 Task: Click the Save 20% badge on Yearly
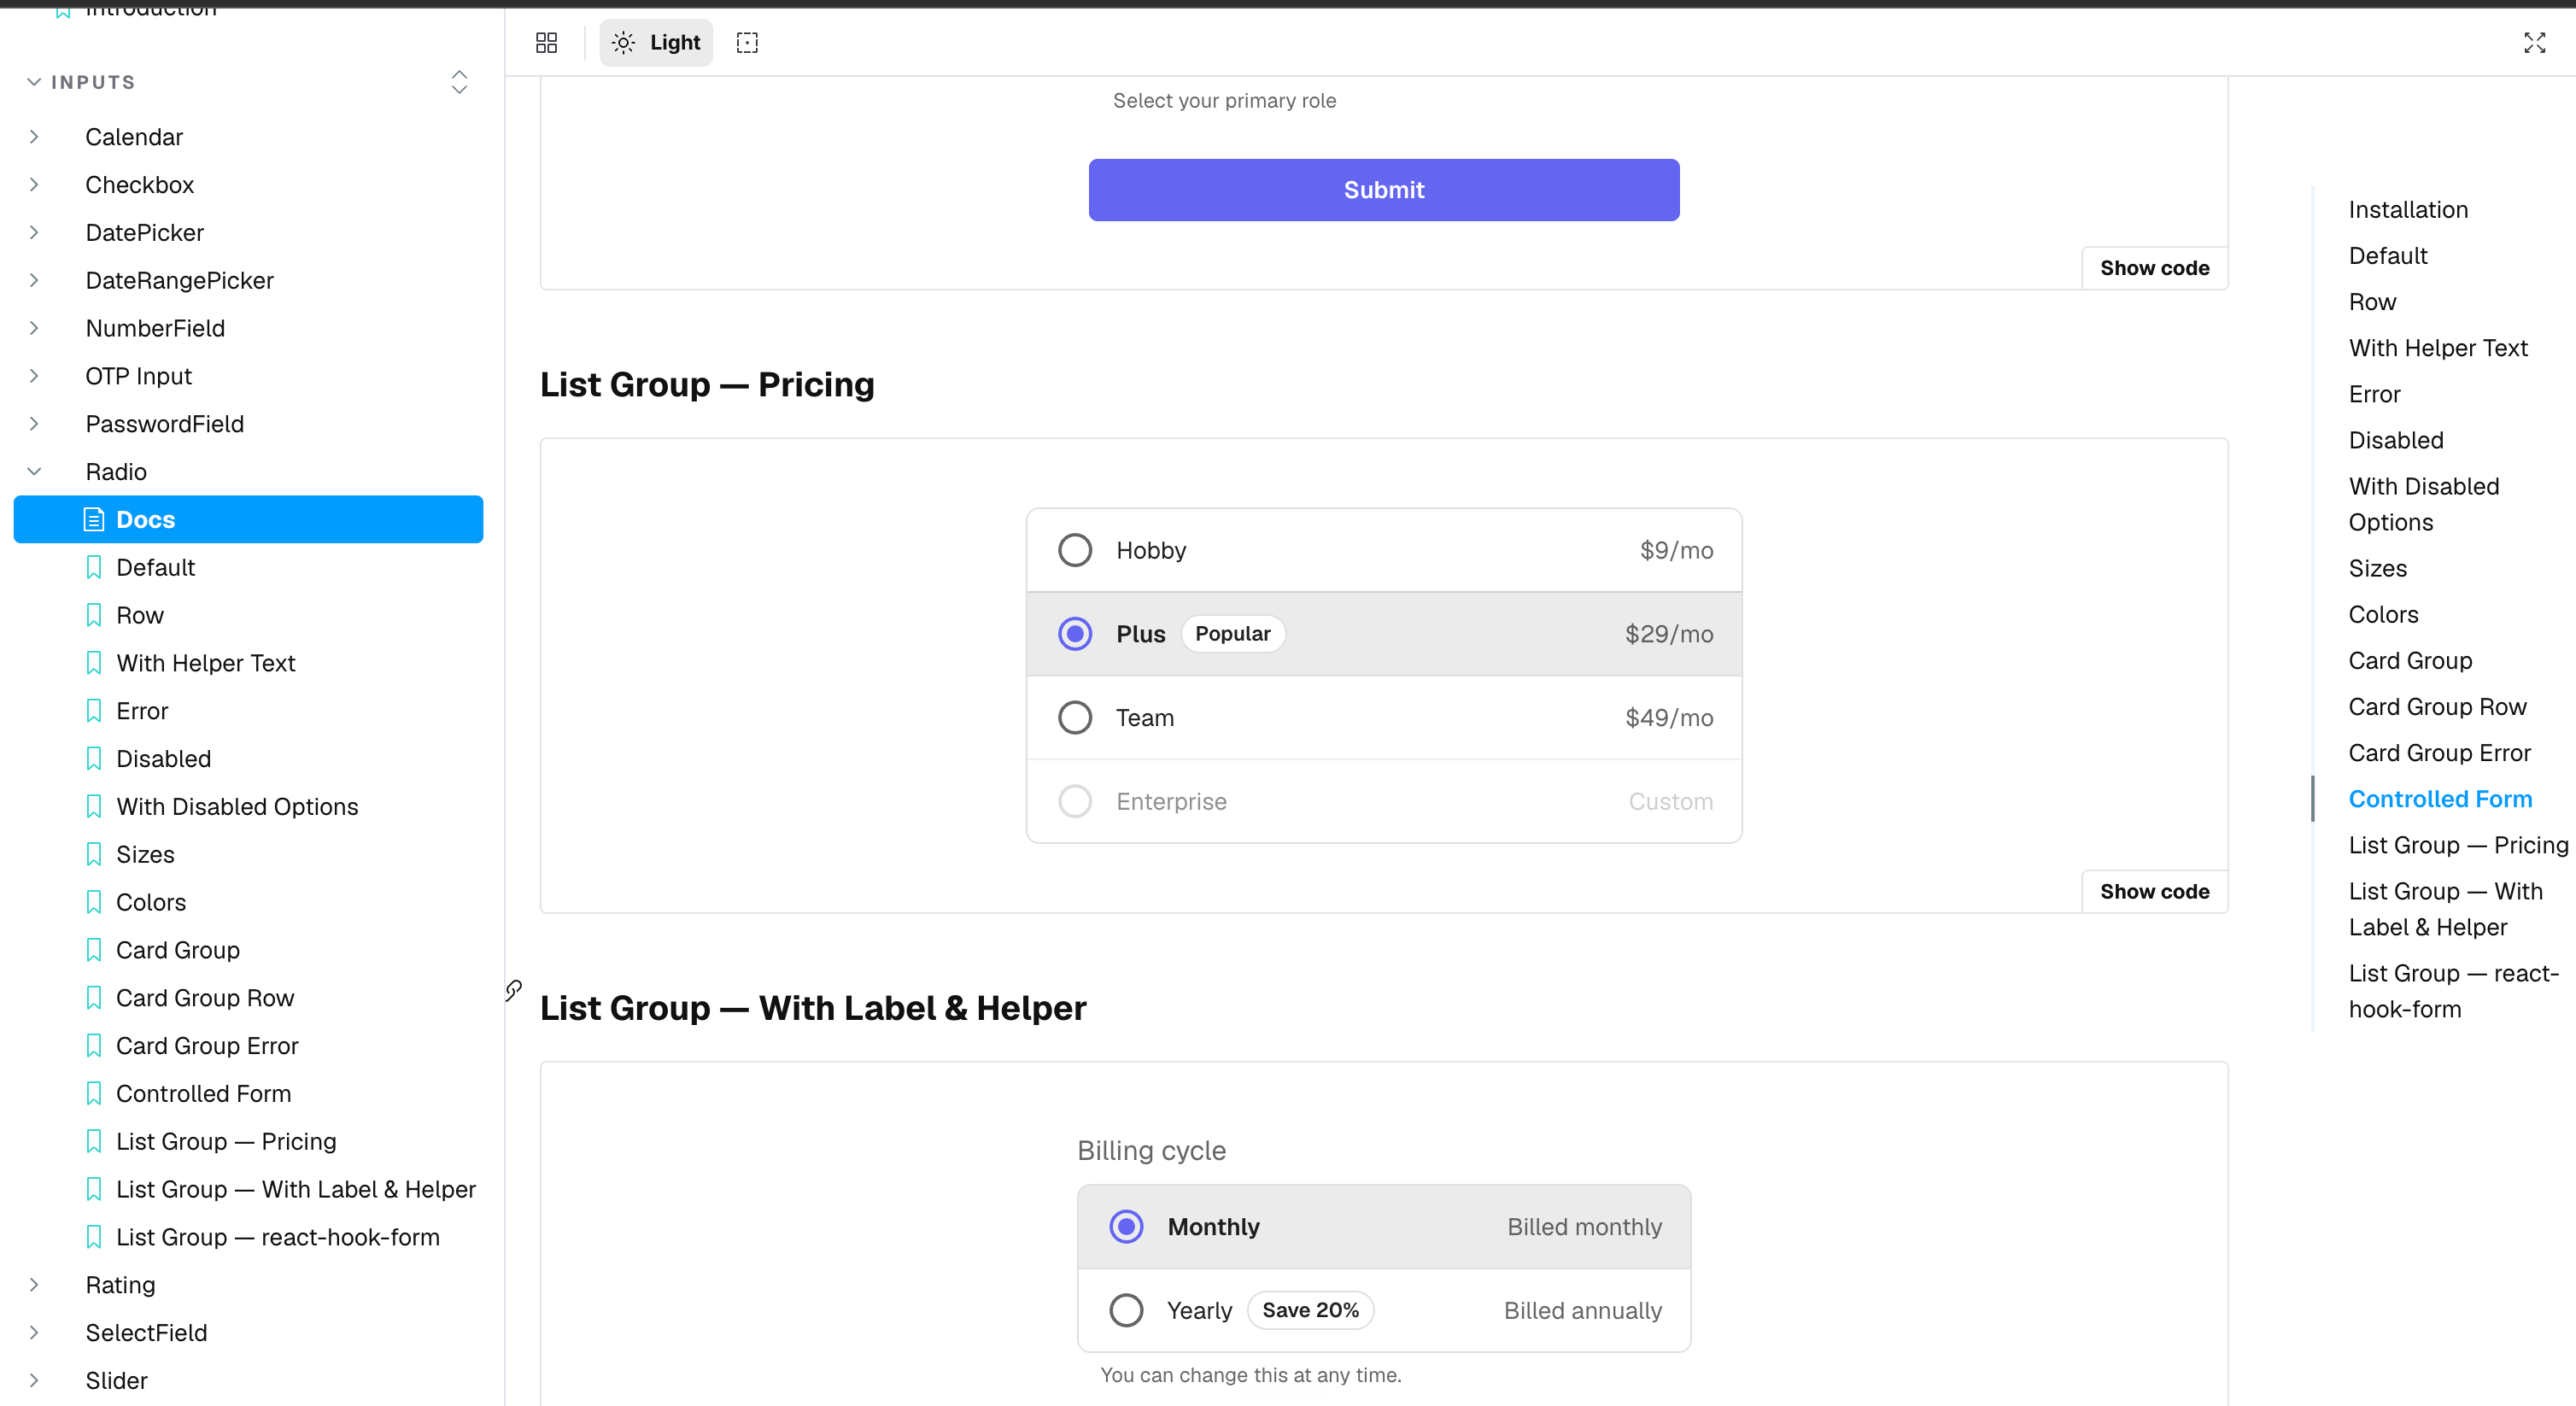point(1310,1311)
